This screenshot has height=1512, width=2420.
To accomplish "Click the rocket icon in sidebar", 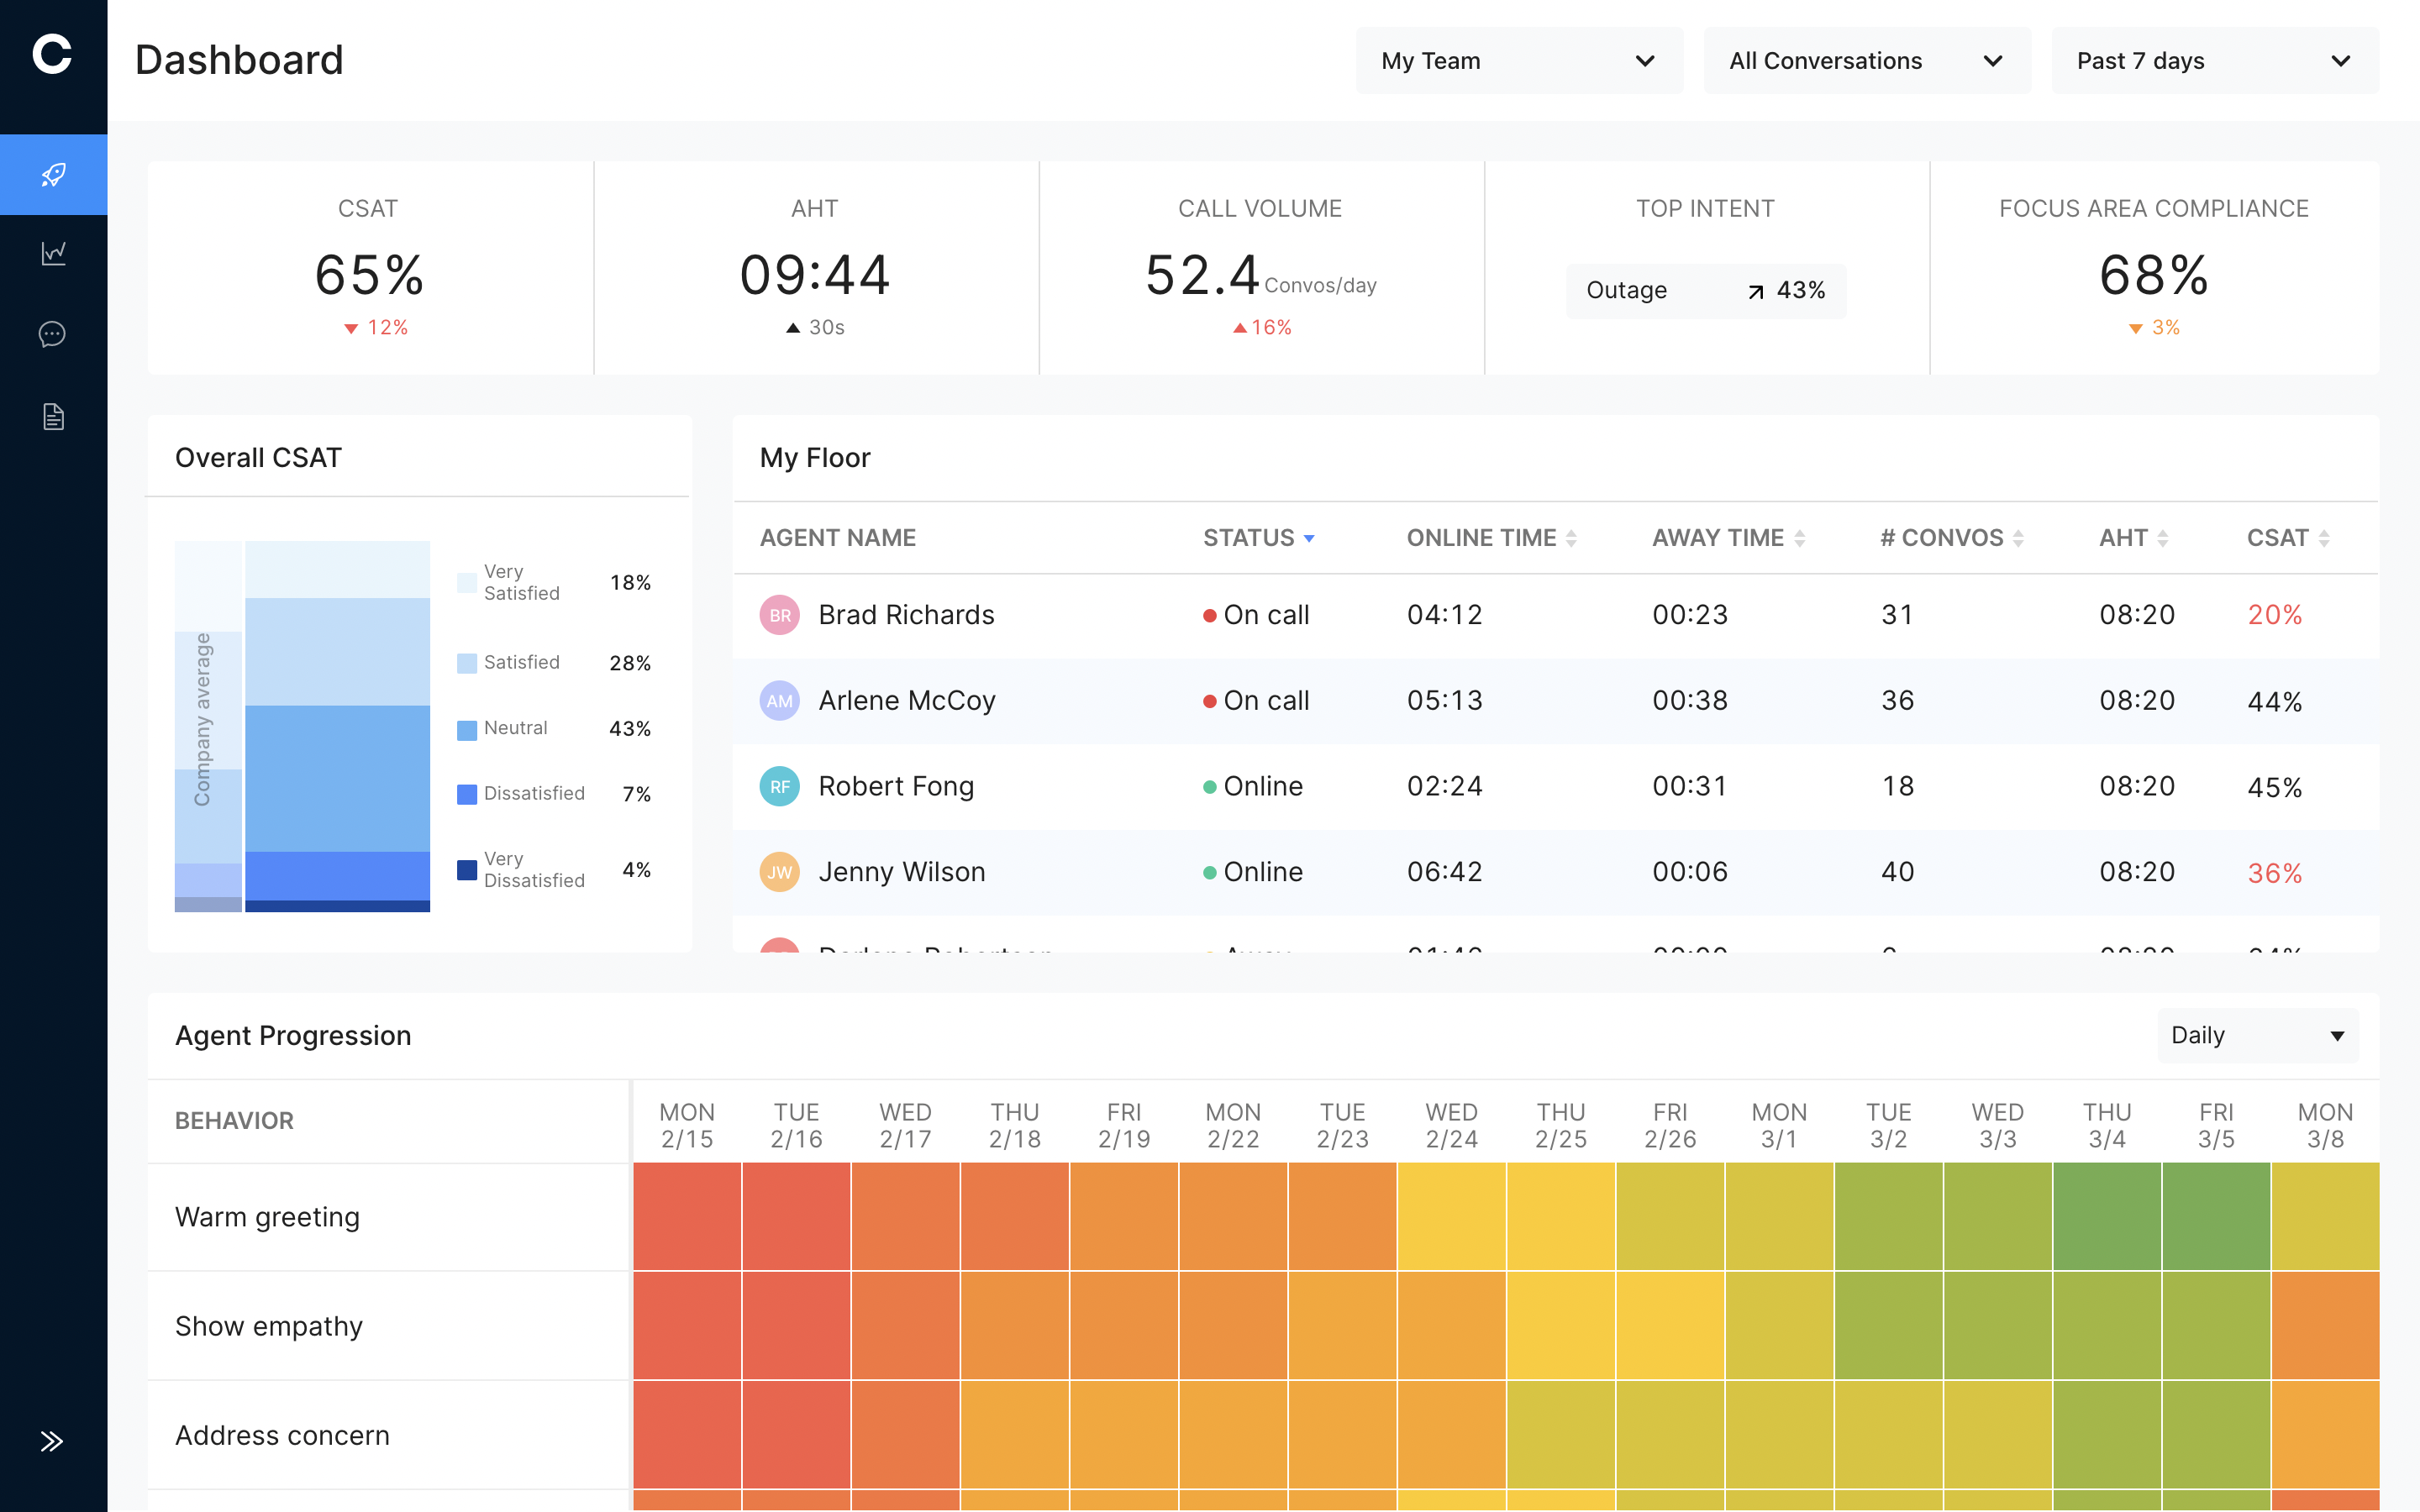I will click(53, 174).
